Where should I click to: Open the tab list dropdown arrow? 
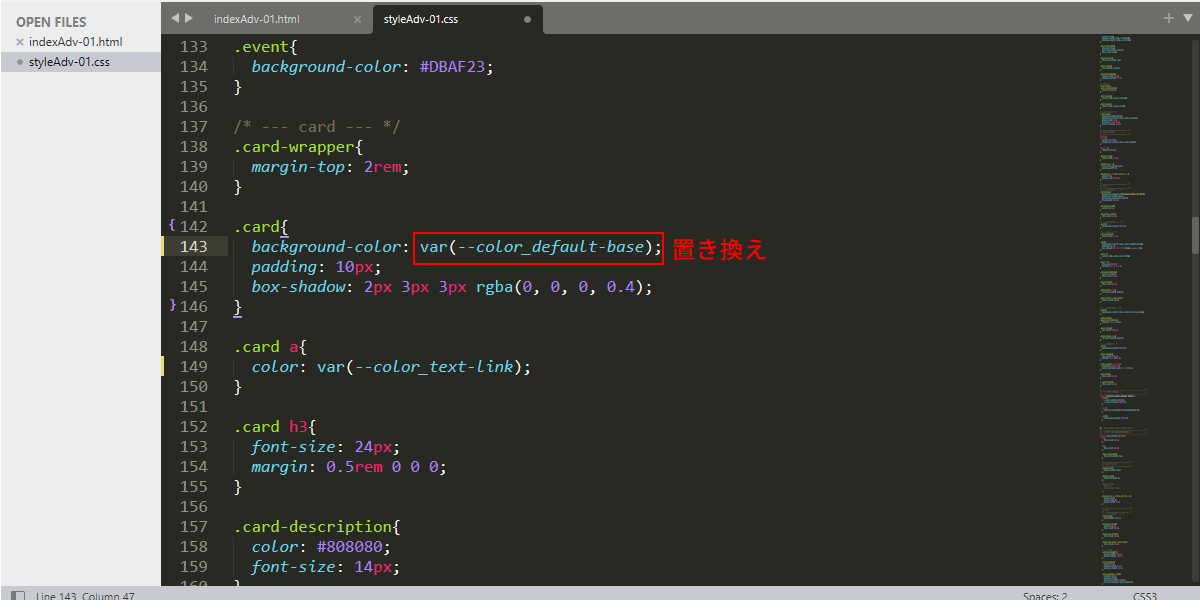pos(1186,18)
